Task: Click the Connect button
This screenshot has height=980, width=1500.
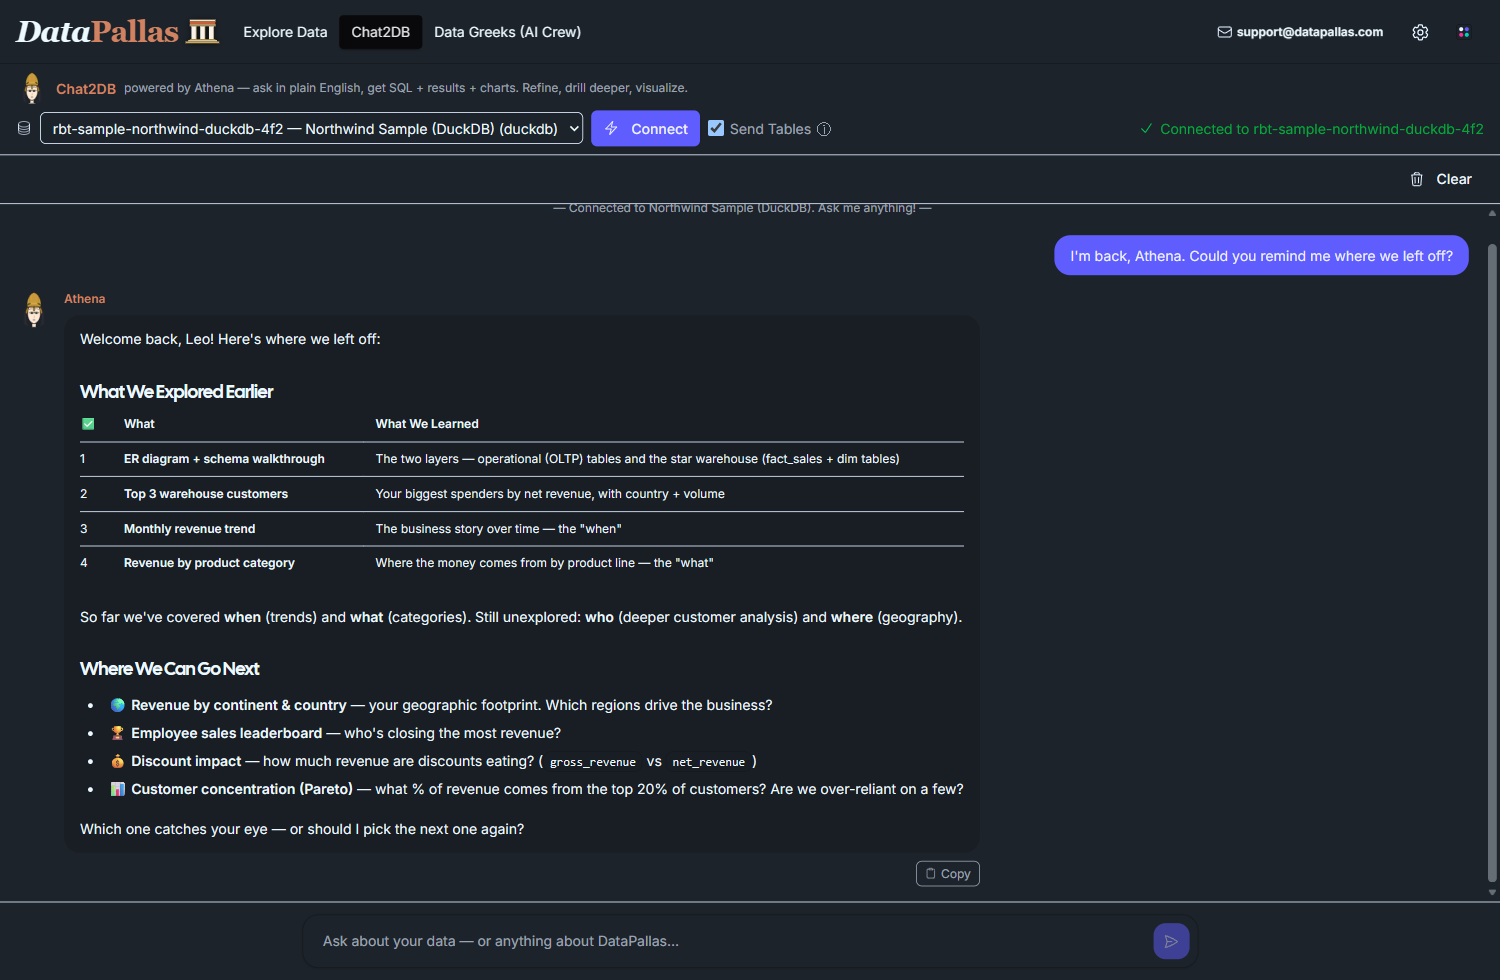Action: click(x=645, y=128)
